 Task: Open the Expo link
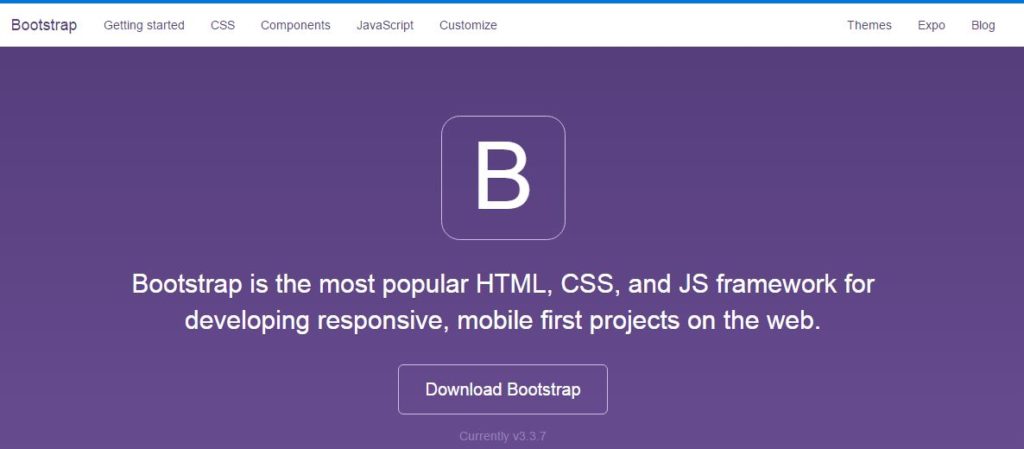tap(931, 25)
